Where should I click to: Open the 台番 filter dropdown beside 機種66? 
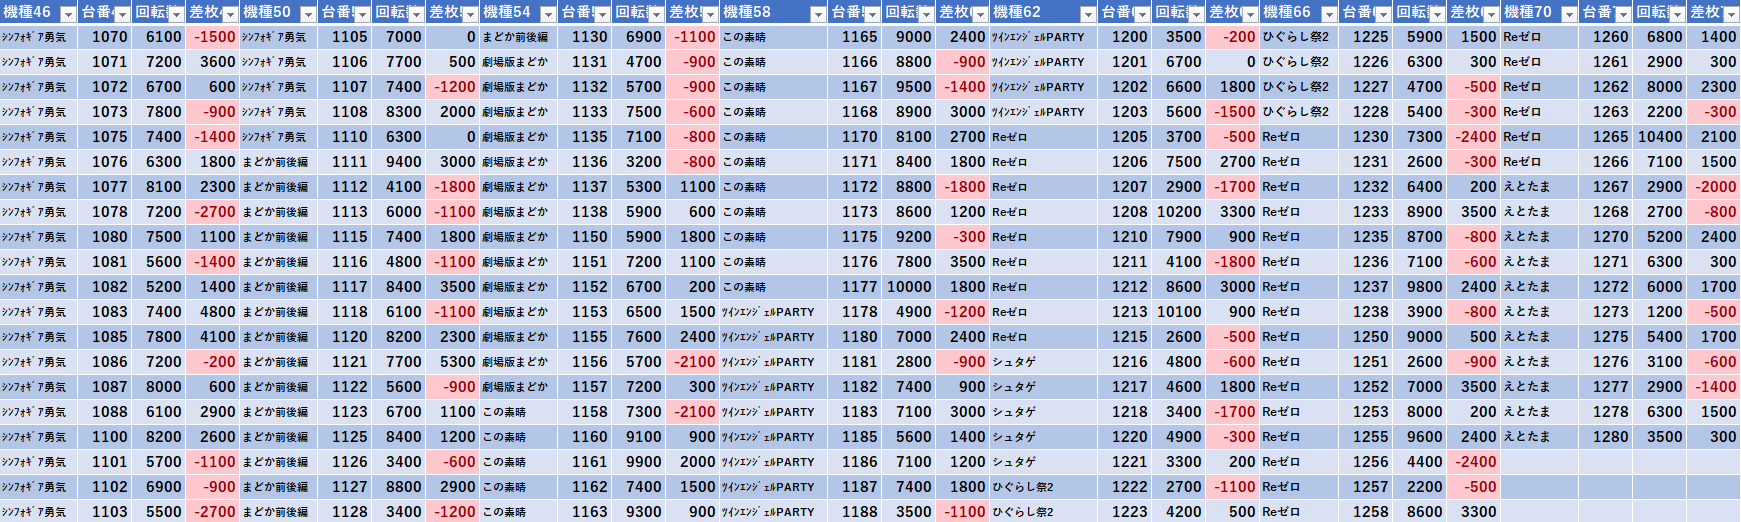click(x=1383, y=14)
